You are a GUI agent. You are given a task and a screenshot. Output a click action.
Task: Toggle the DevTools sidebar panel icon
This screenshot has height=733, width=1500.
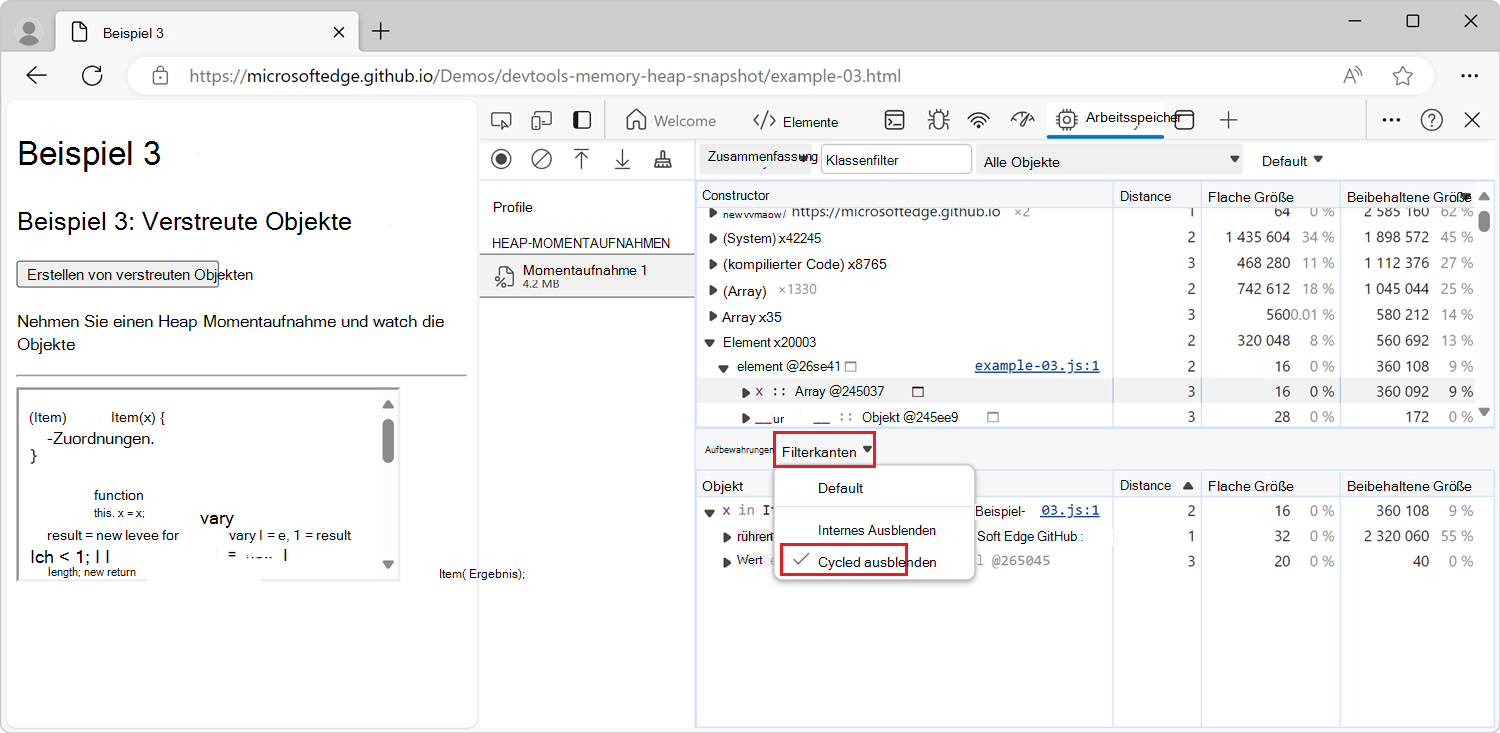582,121
